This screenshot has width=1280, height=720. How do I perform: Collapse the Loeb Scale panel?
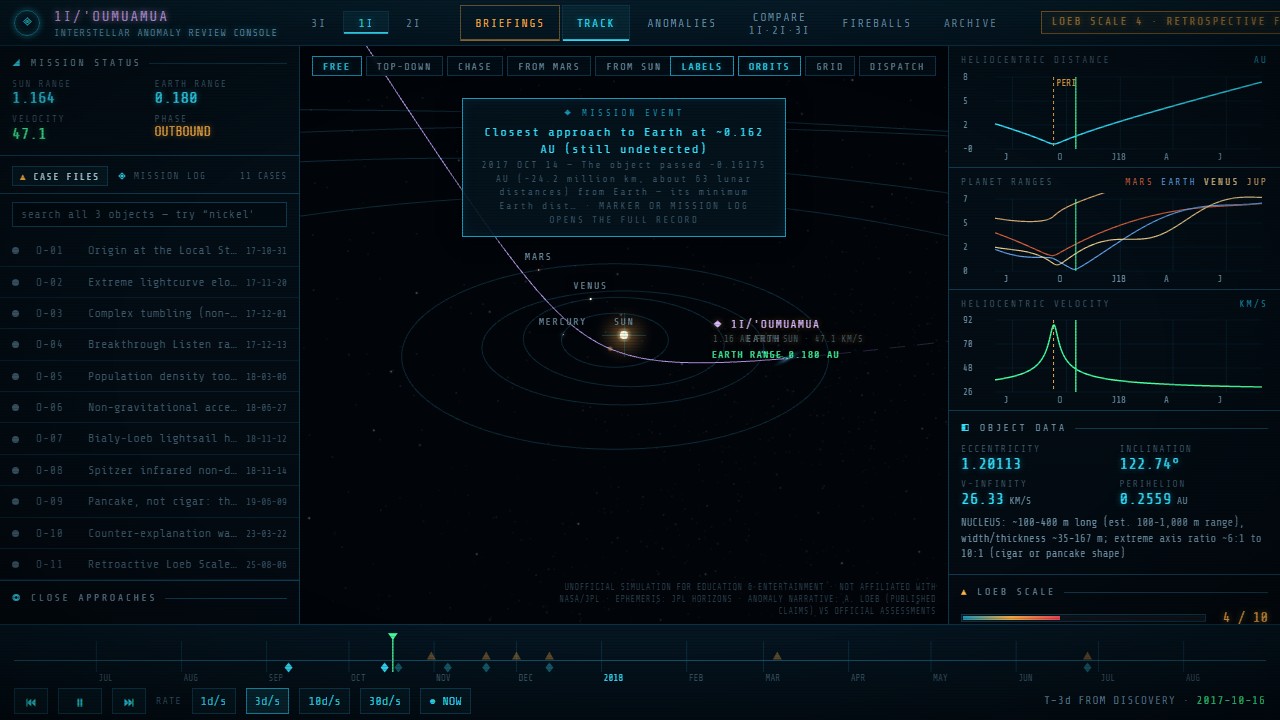click(x=1114, y=592)
